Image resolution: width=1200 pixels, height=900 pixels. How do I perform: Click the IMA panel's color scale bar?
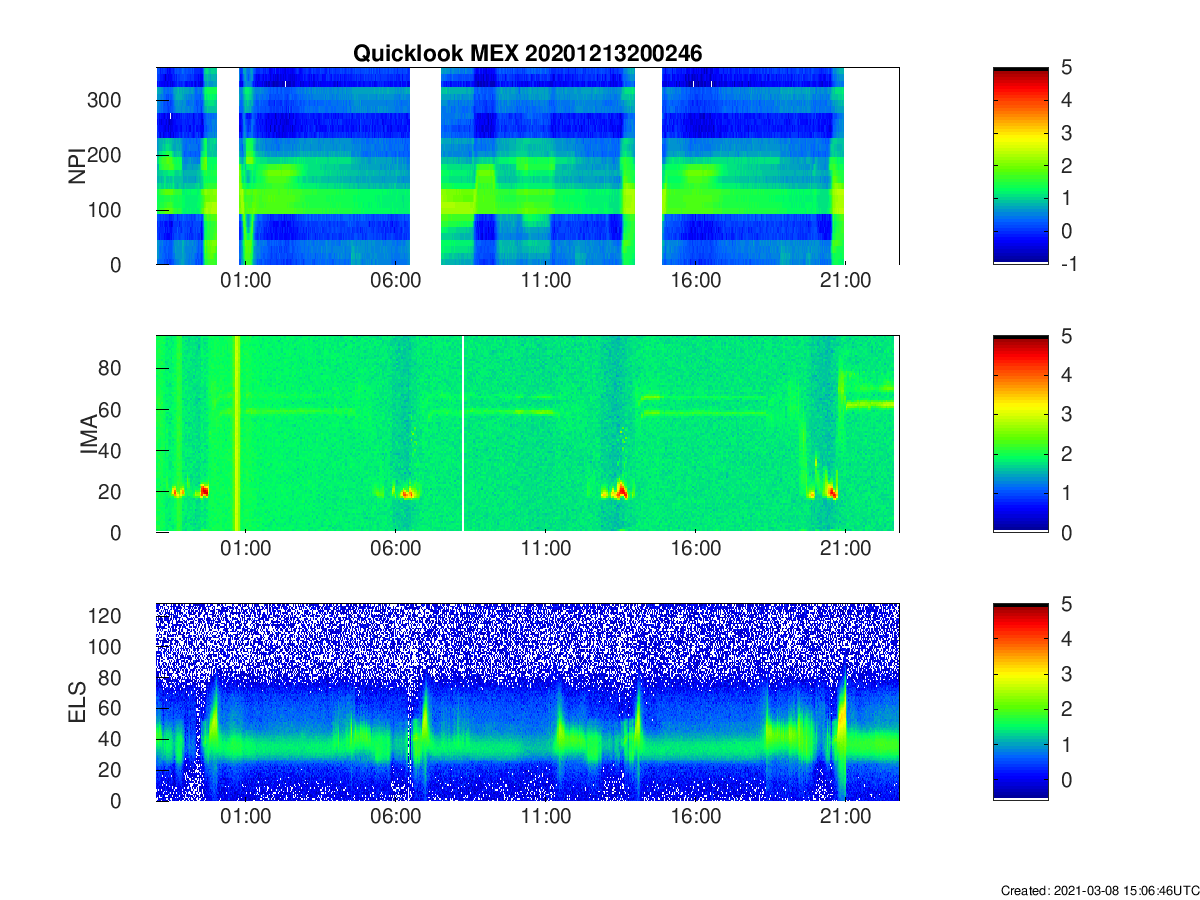(1021, 434)
